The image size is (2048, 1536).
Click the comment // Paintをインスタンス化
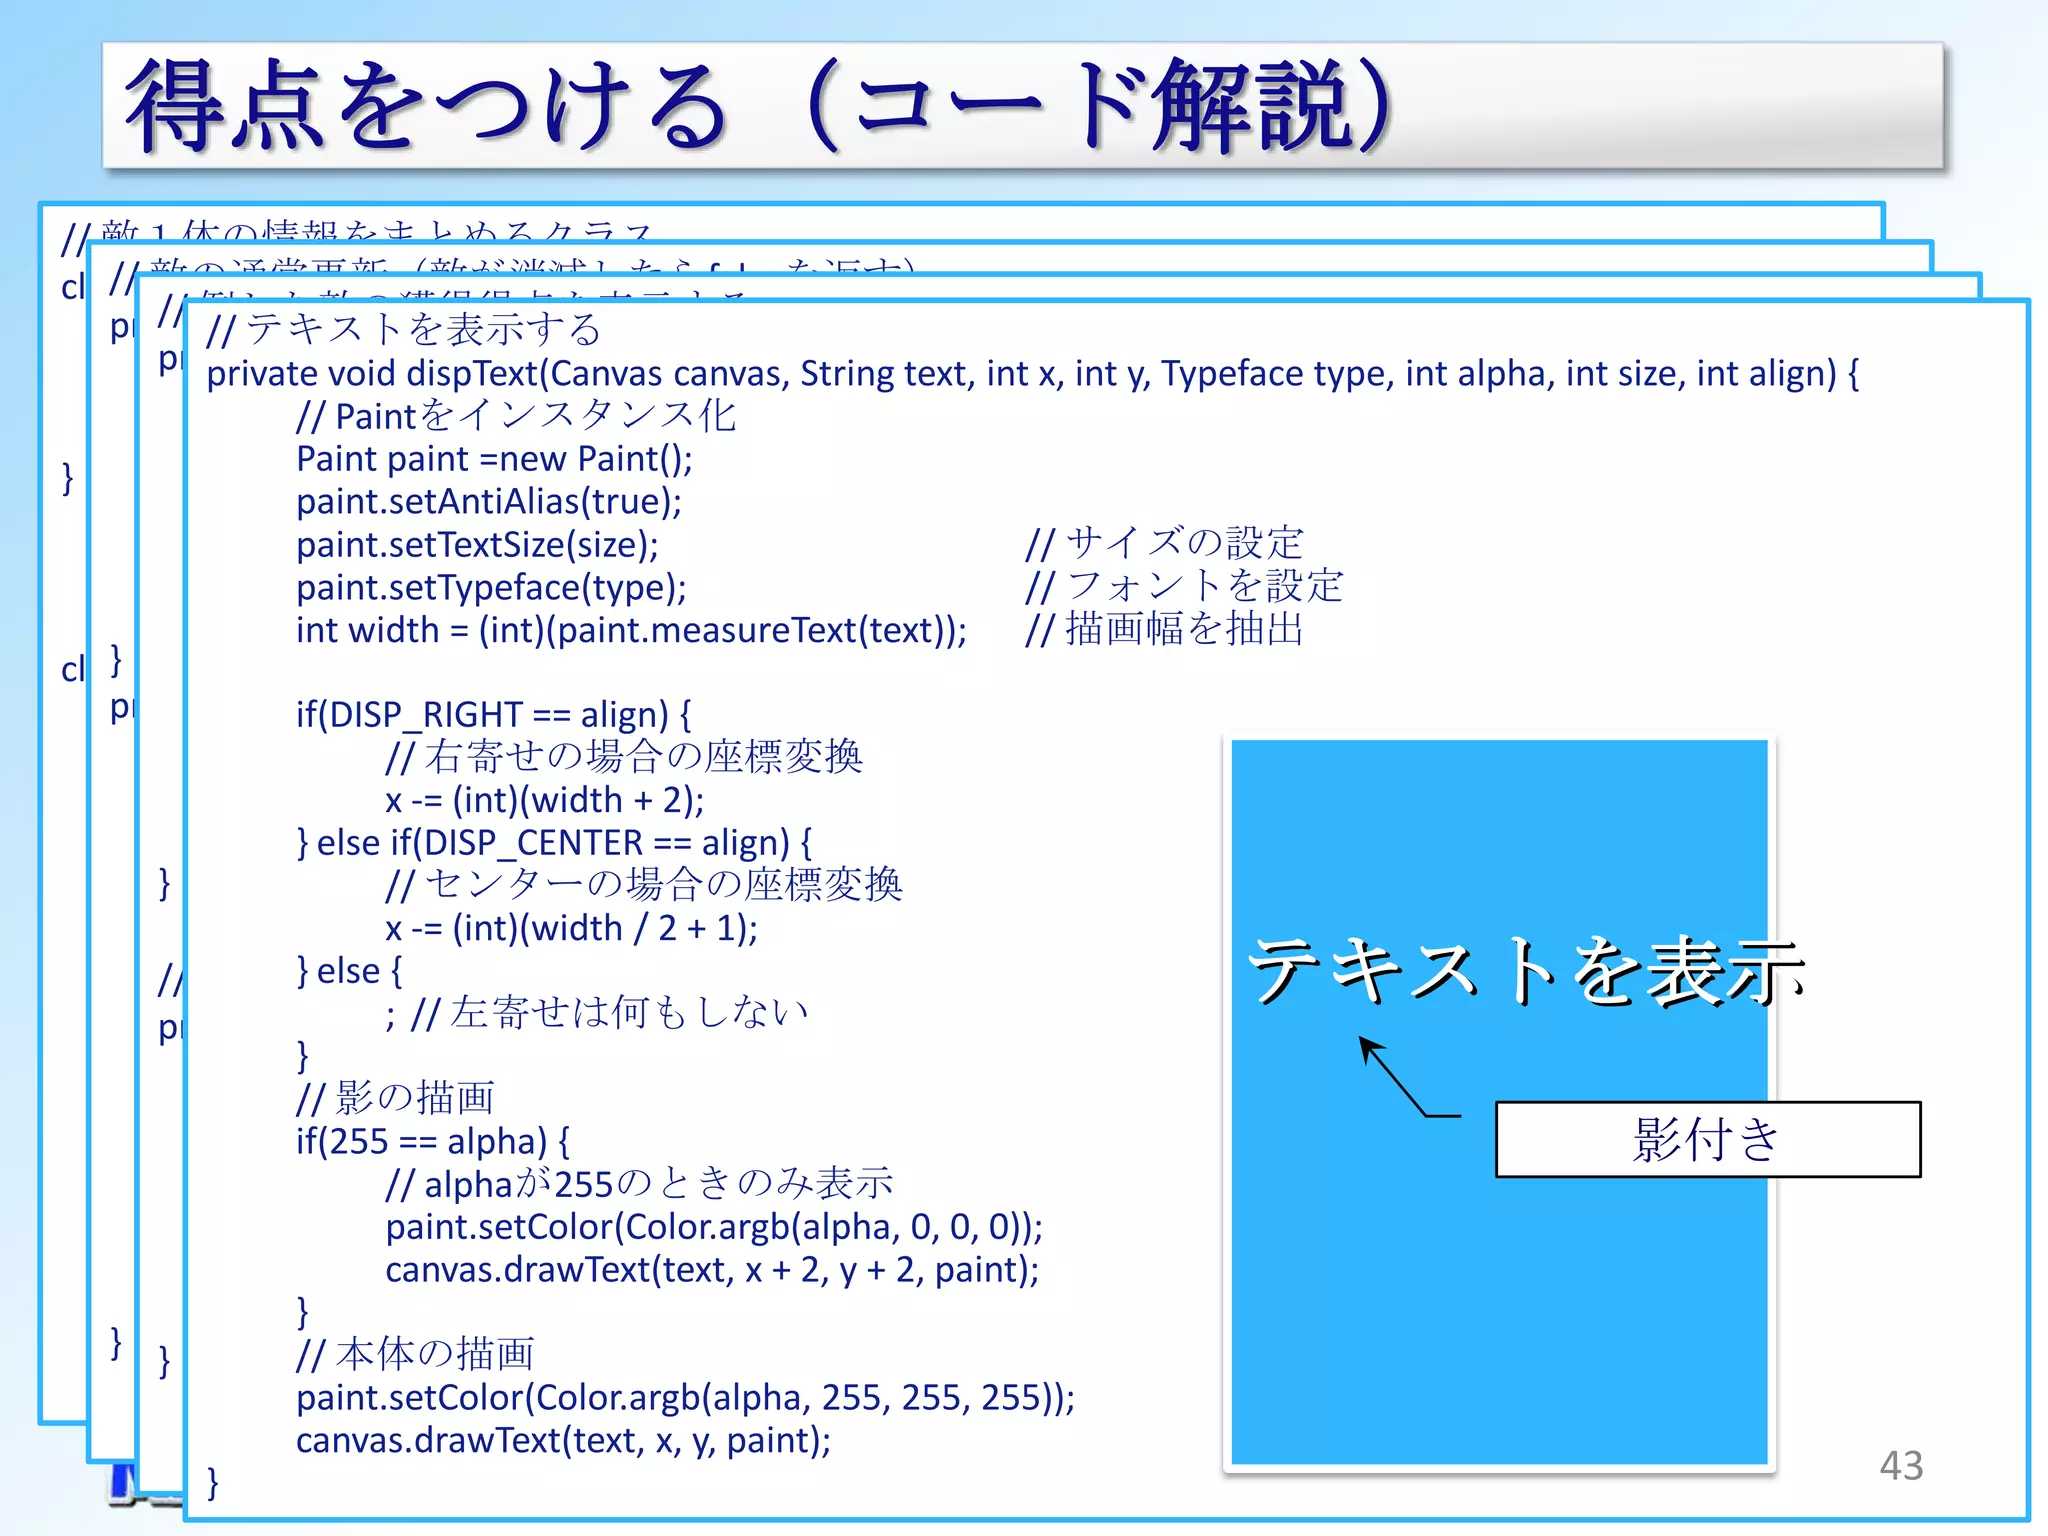point(516,415)
